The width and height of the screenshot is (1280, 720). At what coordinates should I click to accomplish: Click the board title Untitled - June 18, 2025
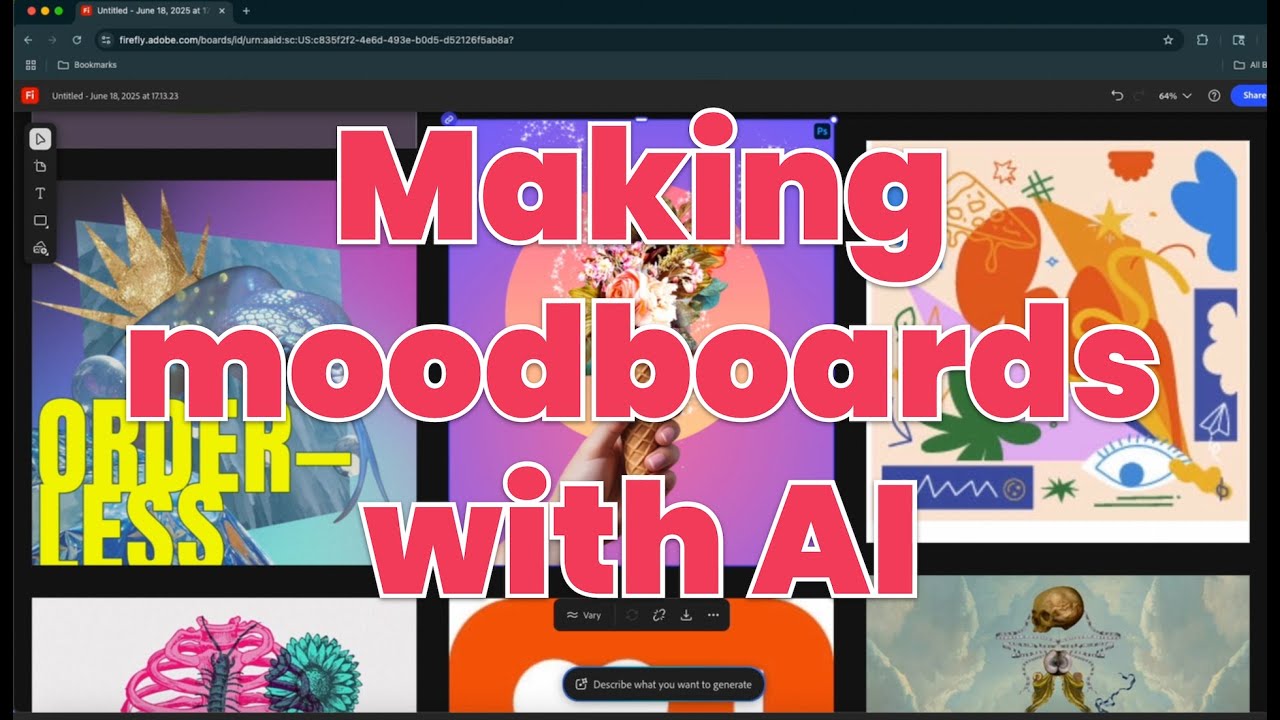pyautogui.click(x=115, y=96)
